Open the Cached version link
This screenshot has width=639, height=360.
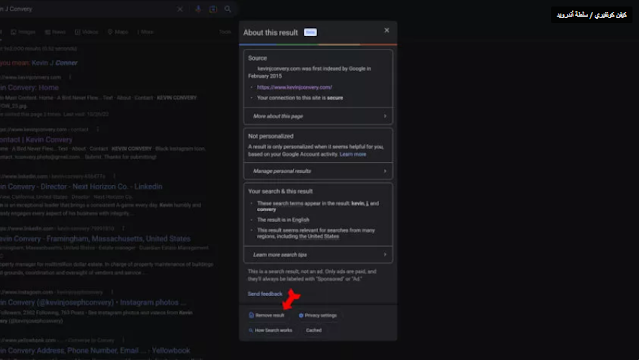pos(314,330)
